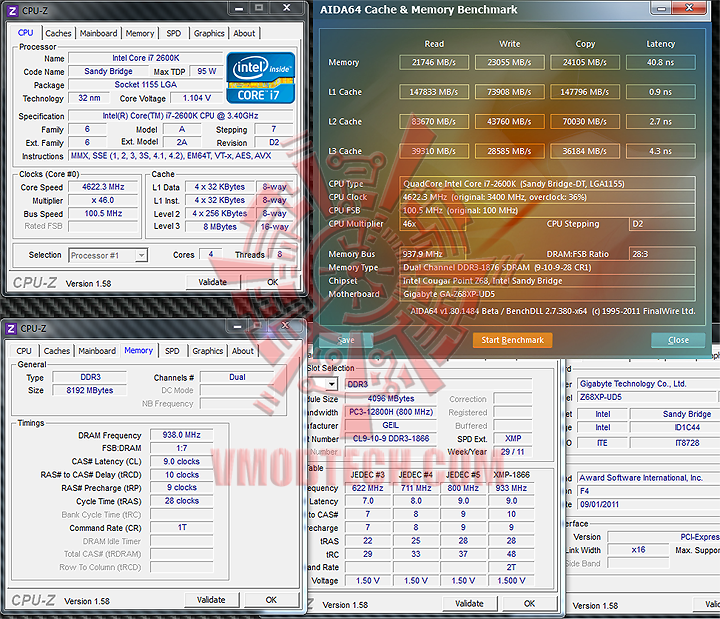Viewport: 720px width, 619px height.
Task: Click the Core Voltage value 1.104 V
Action: [x=197, y=98]
